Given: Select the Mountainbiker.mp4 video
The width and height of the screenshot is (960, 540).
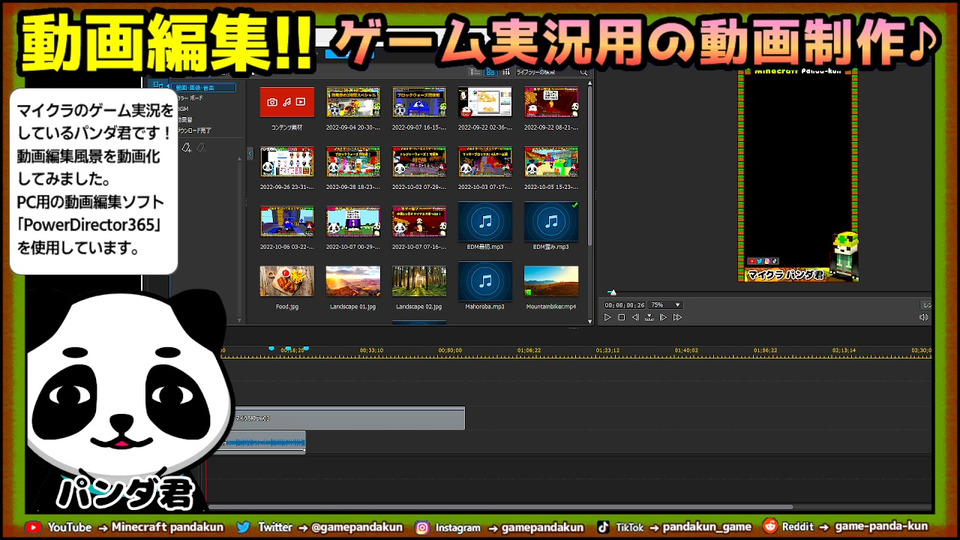Looking at the screenshot, I should click(x=551, y=281).
